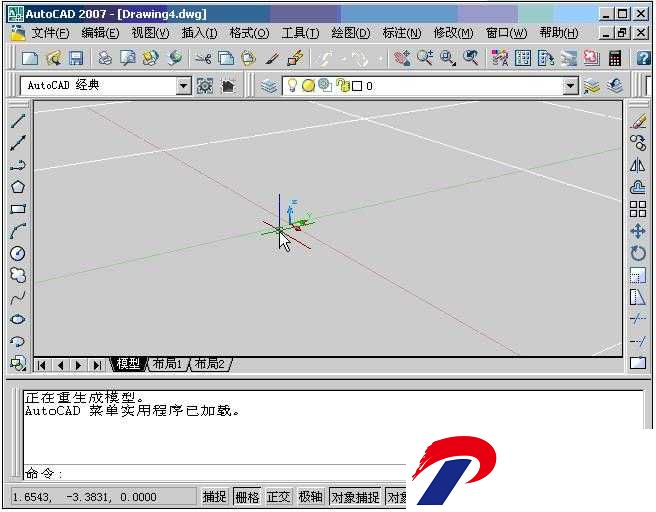This screenshot has height=512, width=656.
Task: Switch to the 模型 tab
Action: pyautogui.click(x=128, y=364)
